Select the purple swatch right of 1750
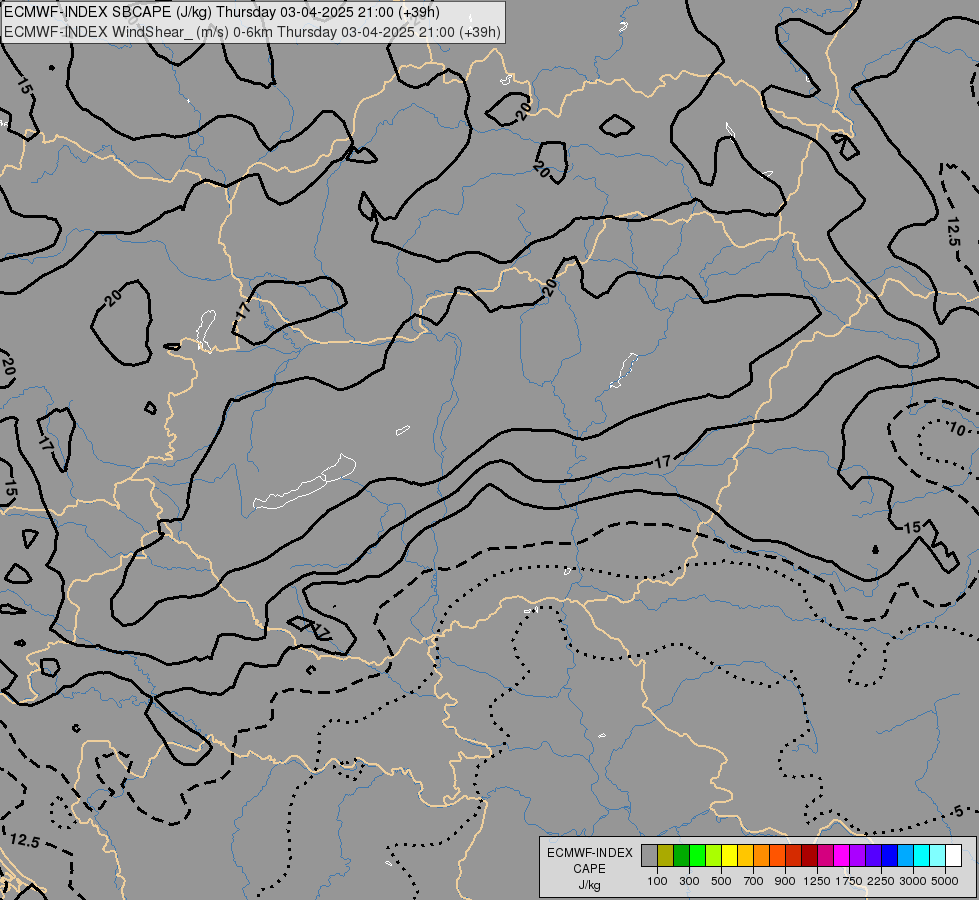The image size is (979, 900). pyautogui.click(x=857, y=855)
